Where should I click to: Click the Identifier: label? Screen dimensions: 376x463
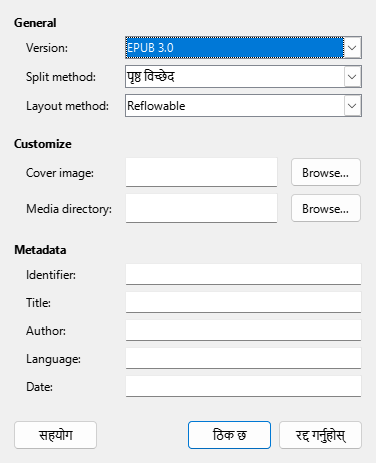(x=51, y=275)
